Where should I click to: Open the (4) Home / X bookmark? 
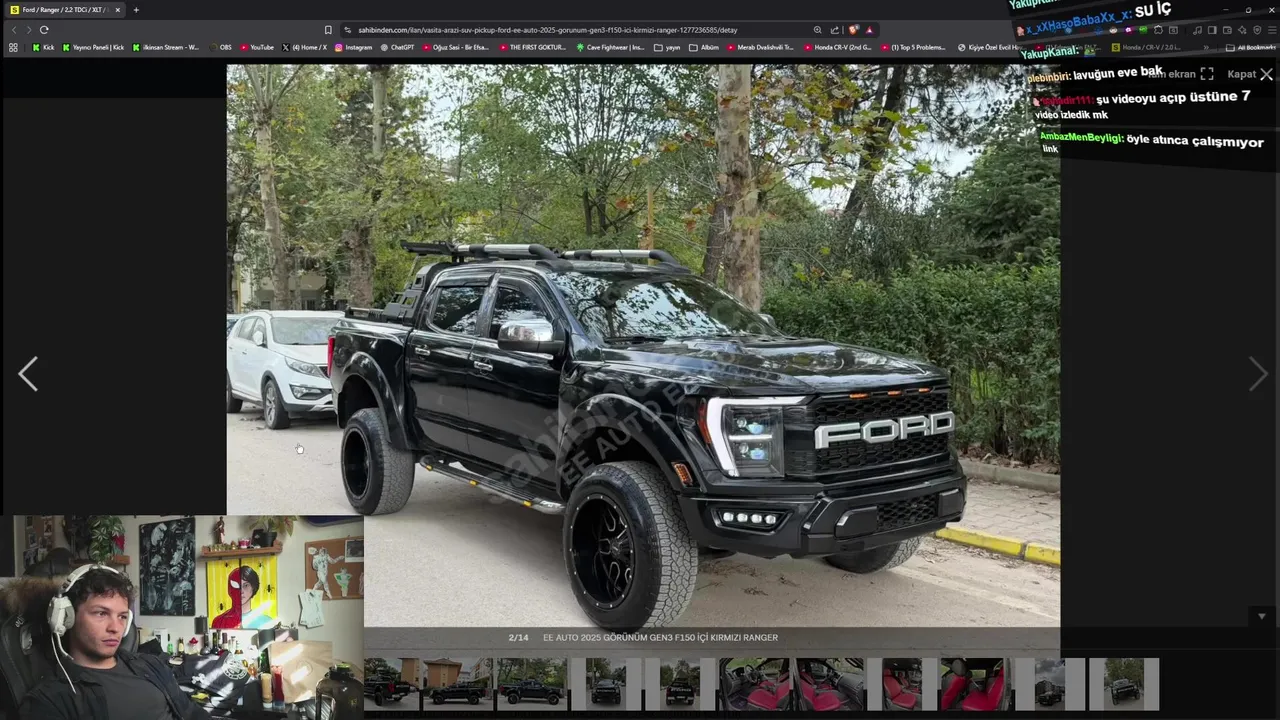click(305, 47)
